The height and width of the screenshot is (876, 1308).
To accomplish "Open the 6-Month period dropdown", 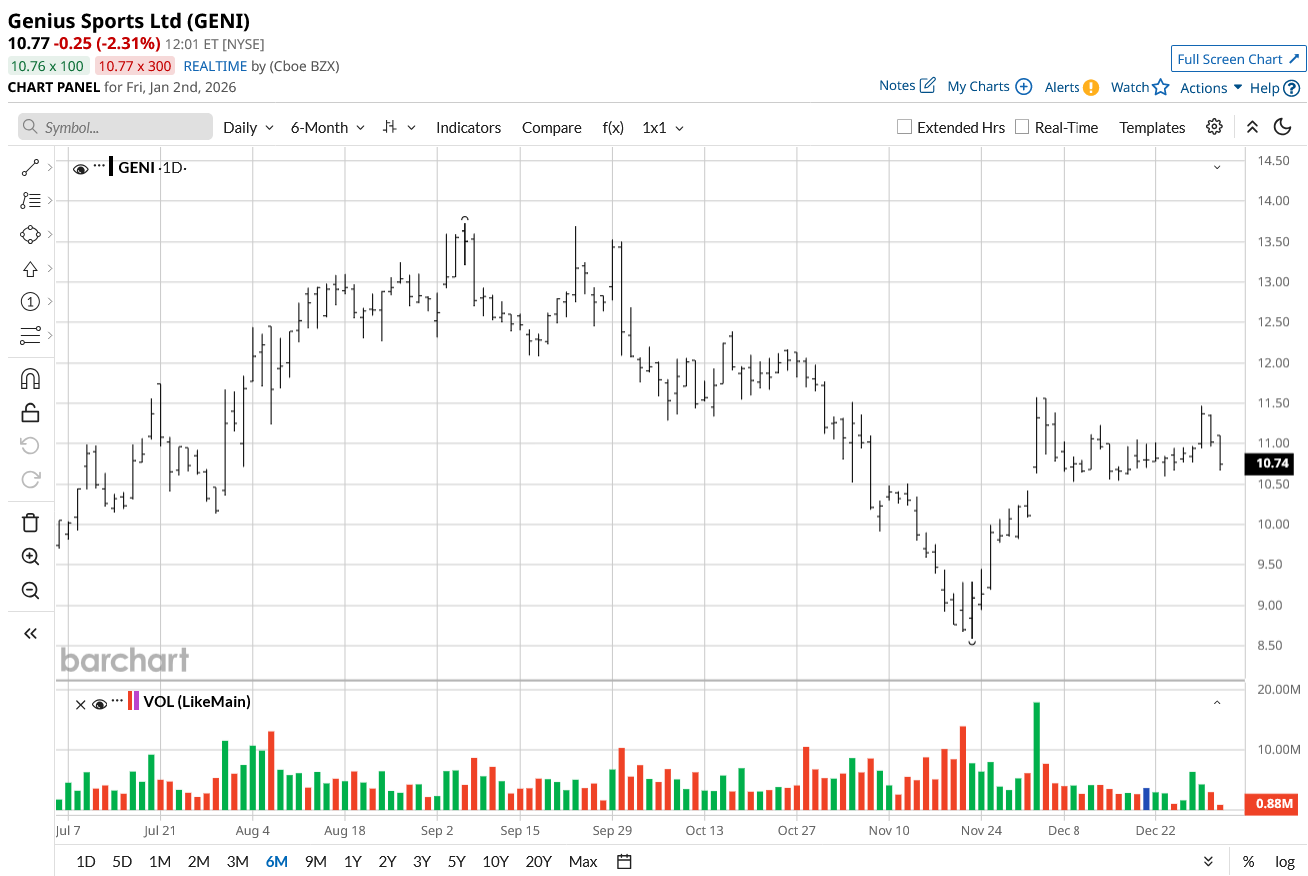I will pyautogui.click(x=328, y=128).
